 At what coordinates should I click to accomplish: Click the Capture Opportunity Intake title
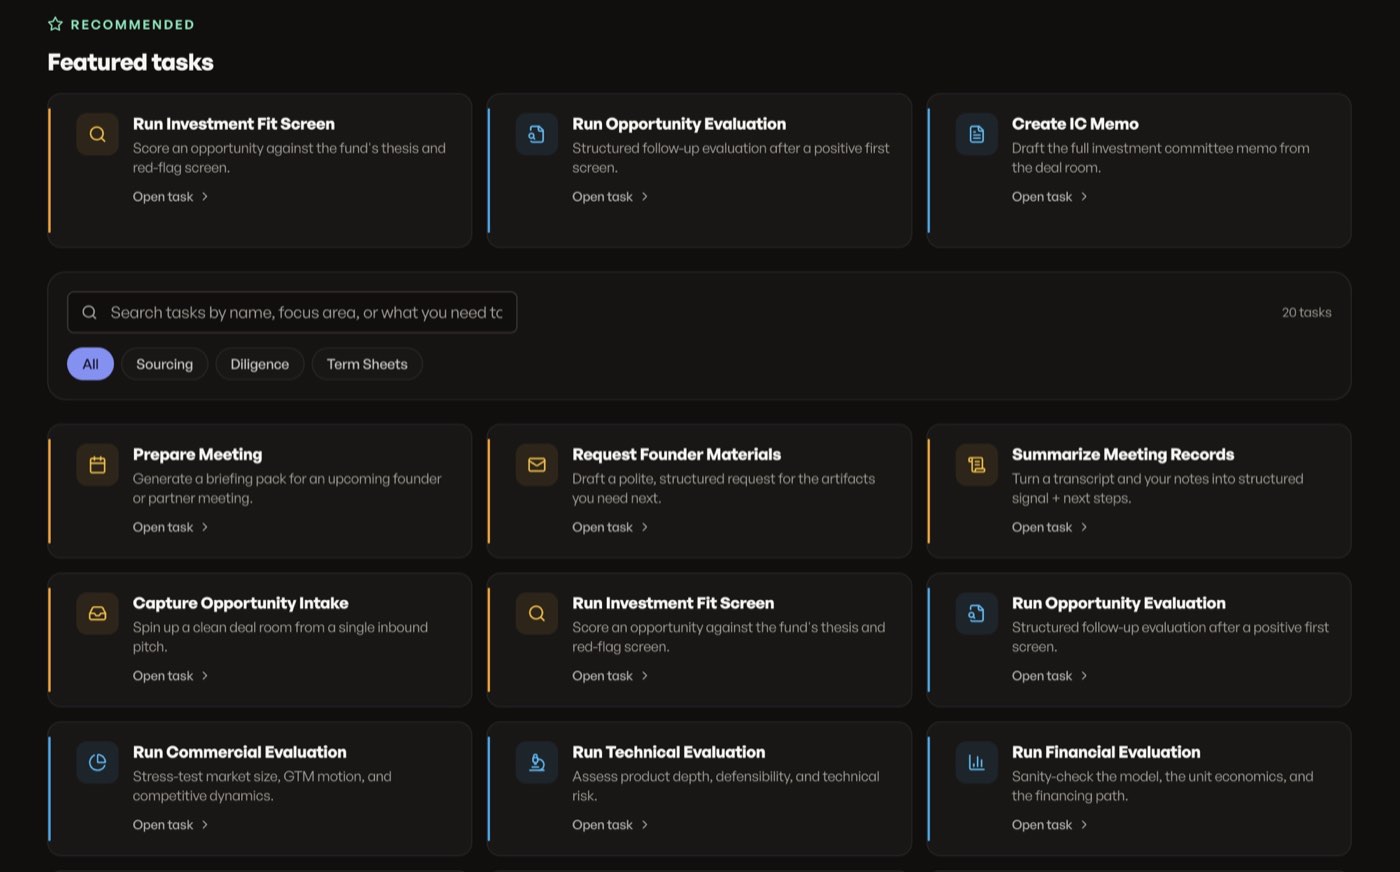[241, 603]
